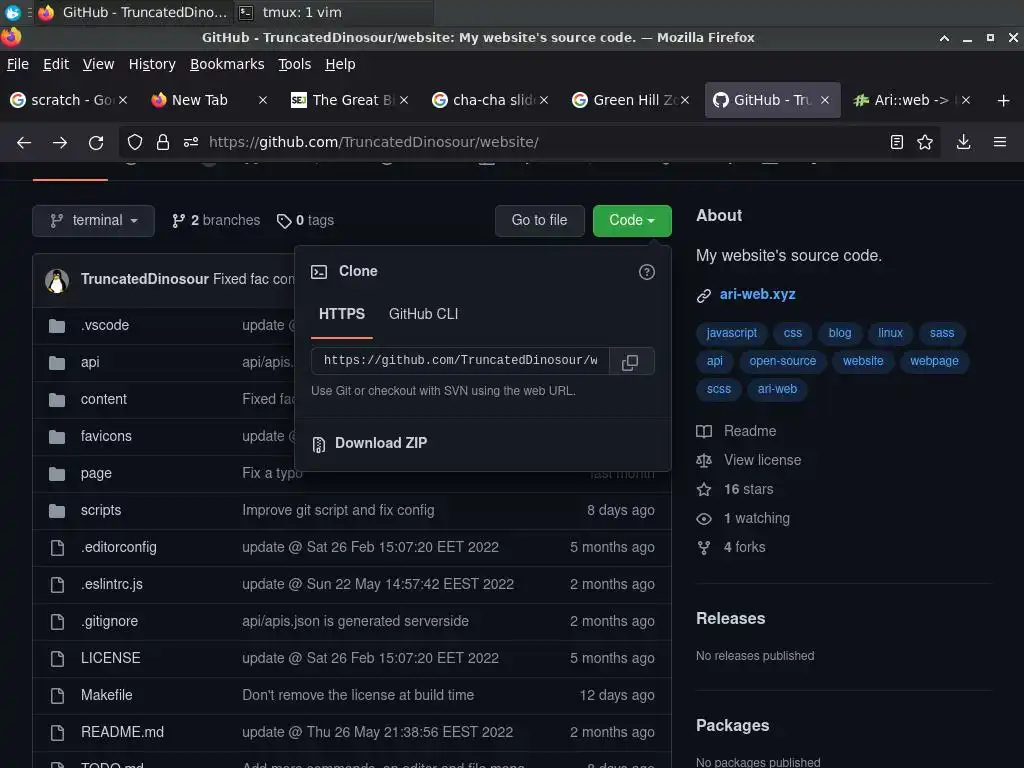Image resolution: width=1024 pixels, height=768 pixels.
Task: Open the View menu
Action: point(99,64)
